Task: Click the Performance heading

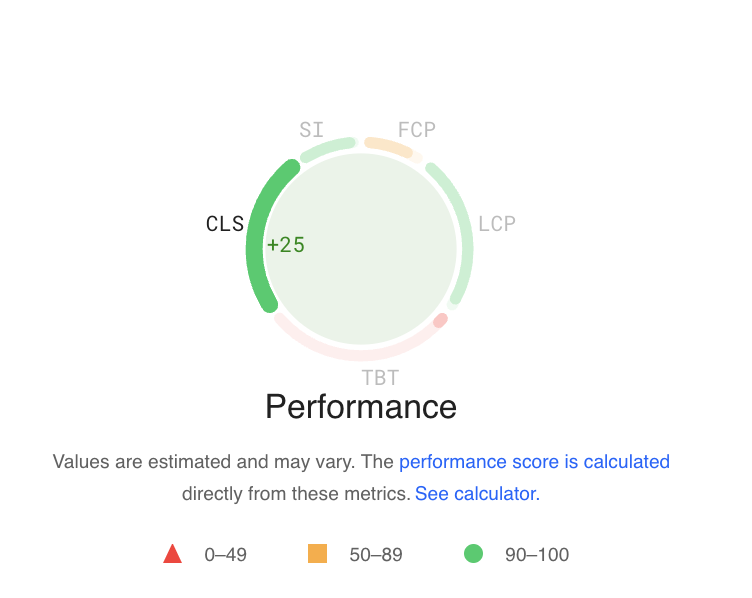Action: tap(361, 407)
